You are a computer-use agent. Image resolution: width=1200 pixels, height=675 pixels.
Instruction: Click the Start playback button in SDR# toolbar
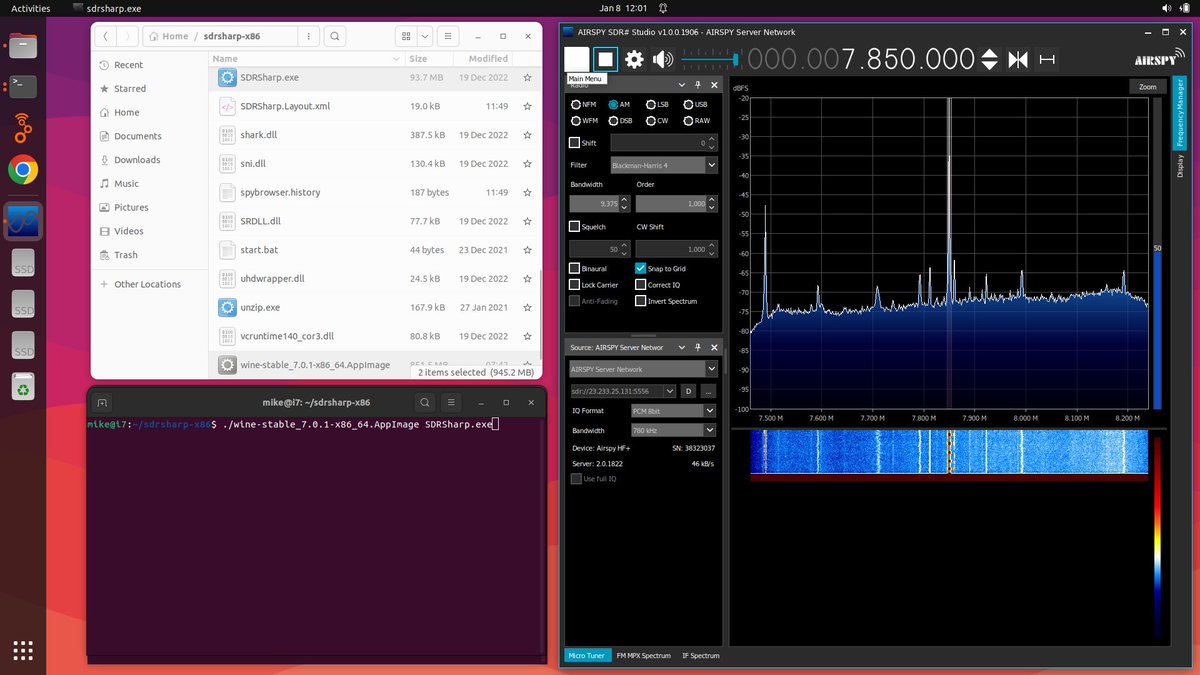(575, 59)
